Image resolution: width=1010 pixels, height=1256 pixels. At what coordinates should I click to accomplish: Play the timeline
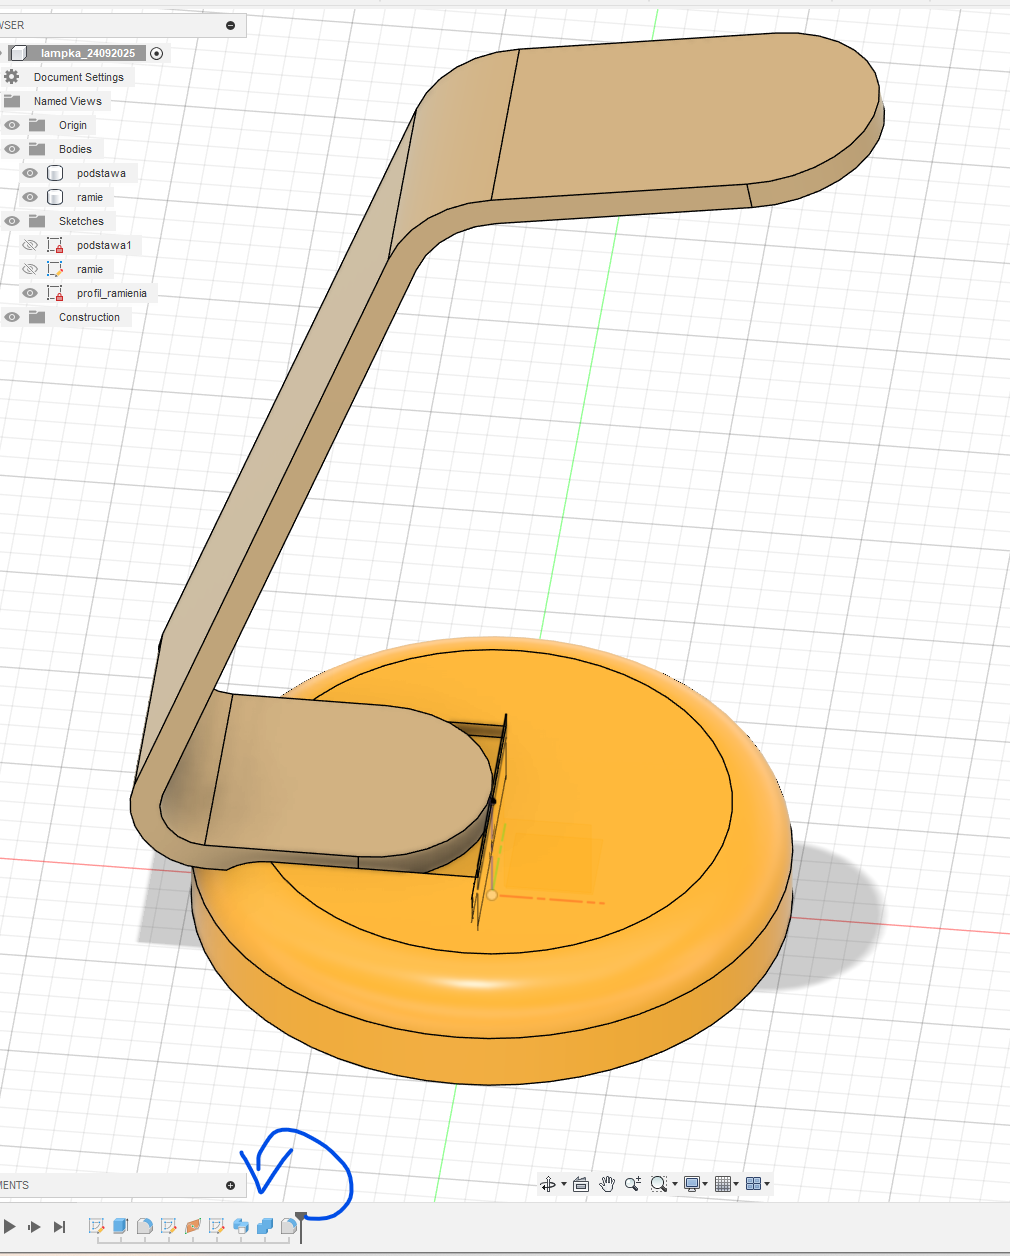coord(9,1226)
